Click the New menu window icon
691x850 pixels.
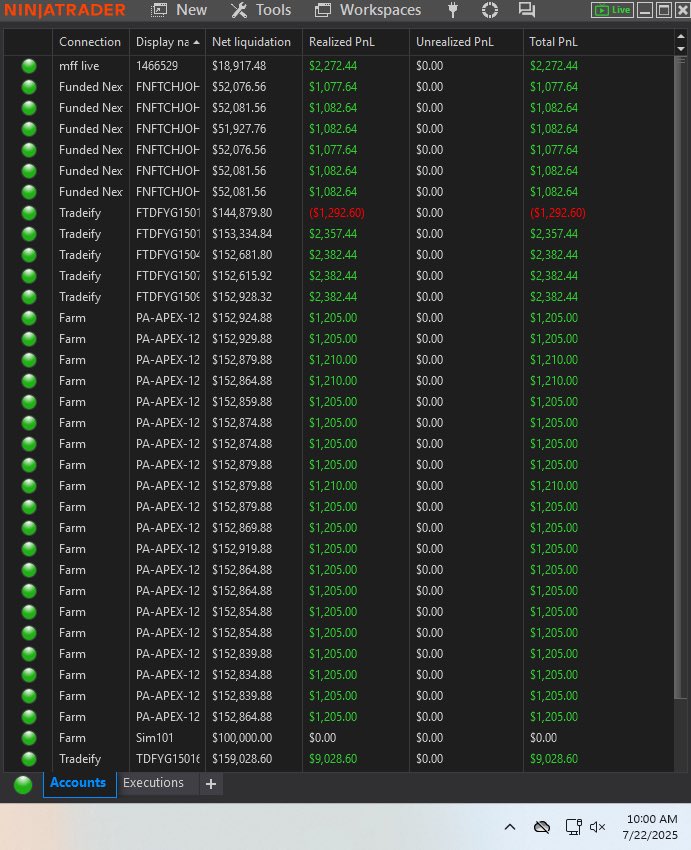coord(158,10)
